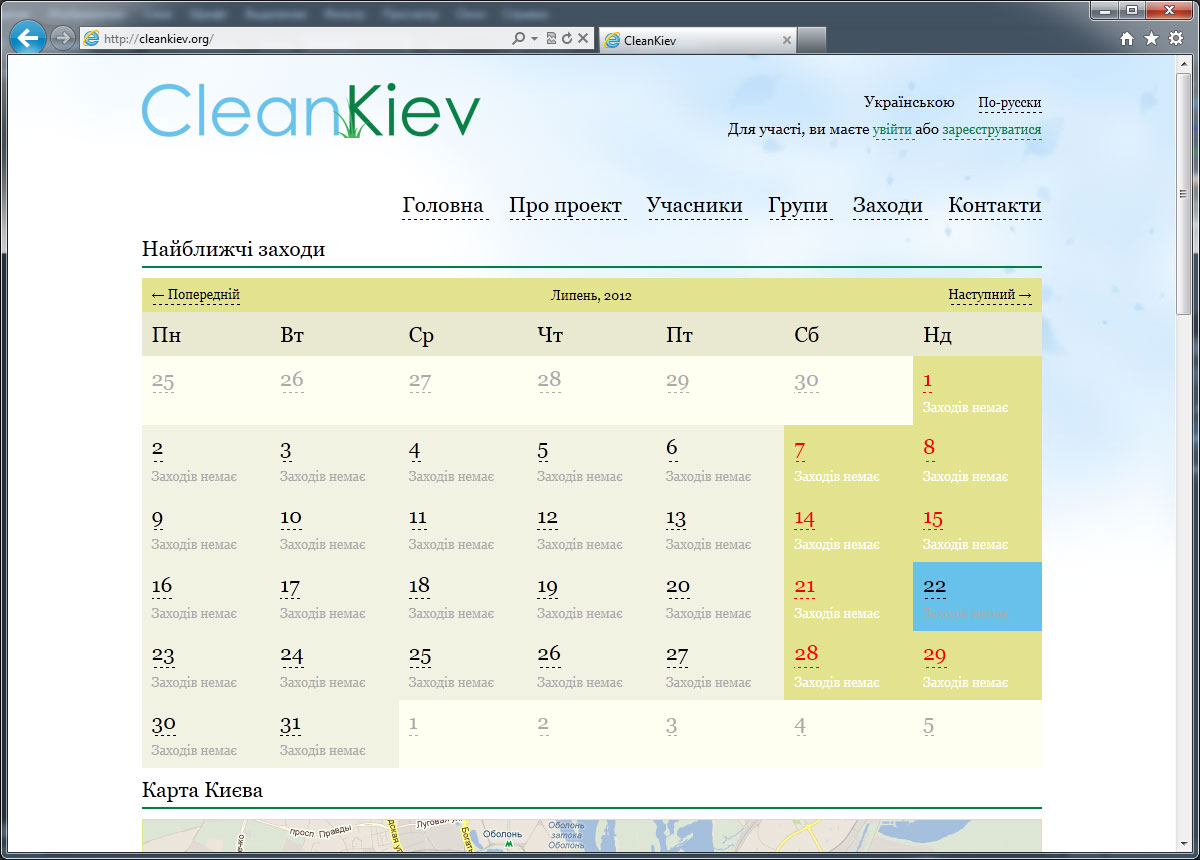Viewport: 1200px width, 860px height.
Task: Click the зареєструватися register link
Action: (992, 130)
